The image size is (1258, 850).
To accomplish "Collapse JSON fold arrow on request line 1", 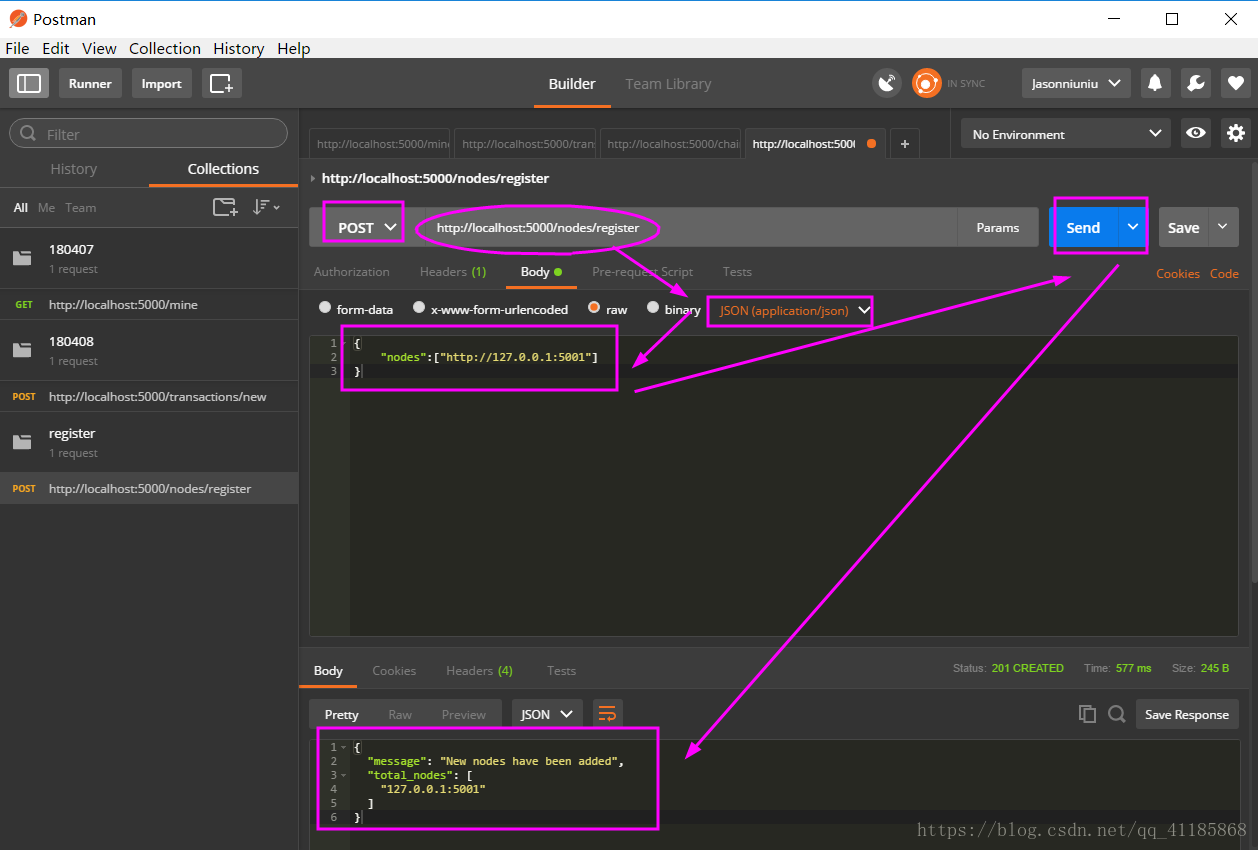I will pyautogui.click(x=345, y=343).
